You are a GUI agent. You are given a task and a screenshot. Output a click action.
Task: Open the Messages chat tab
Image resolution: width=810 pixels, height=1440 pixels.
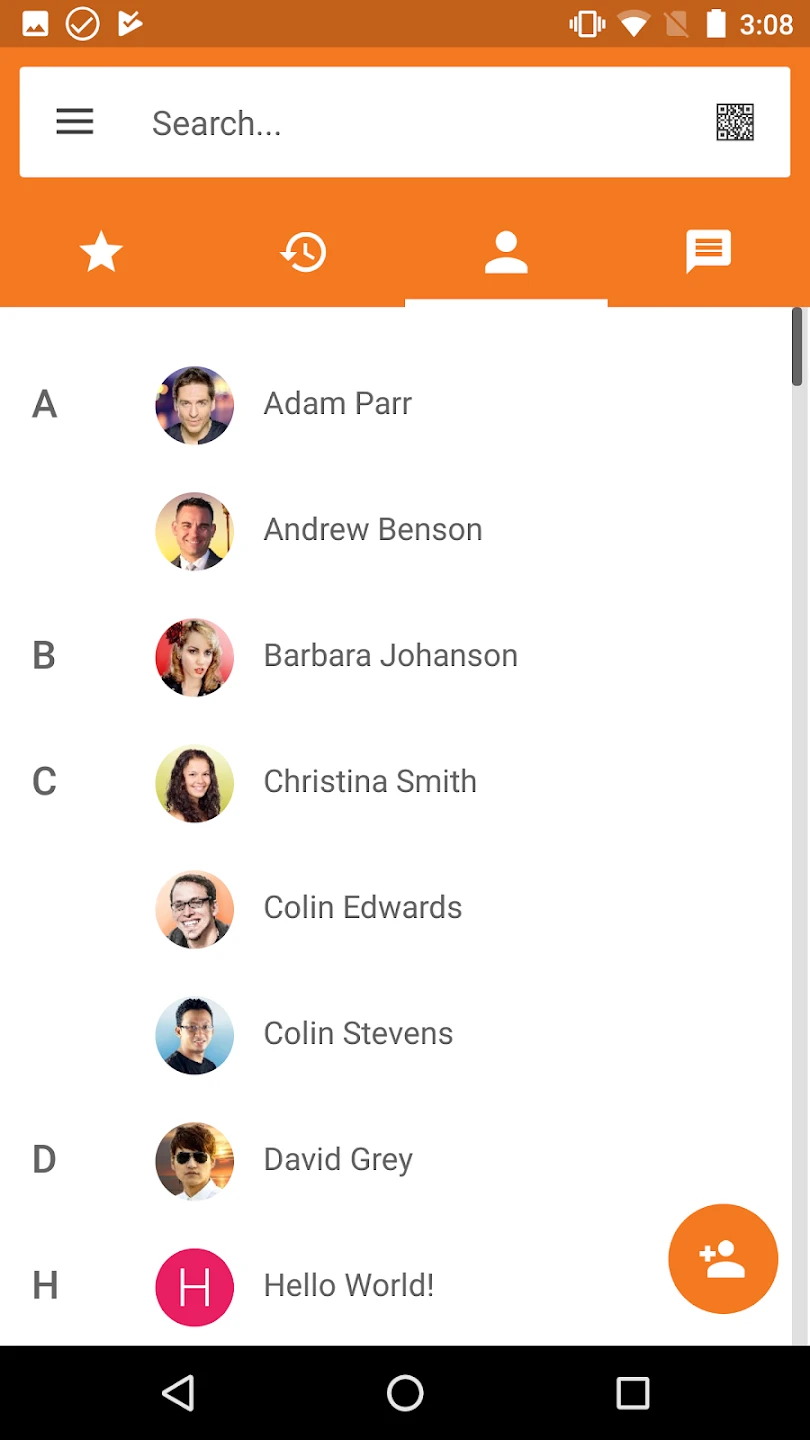[708, 252]
